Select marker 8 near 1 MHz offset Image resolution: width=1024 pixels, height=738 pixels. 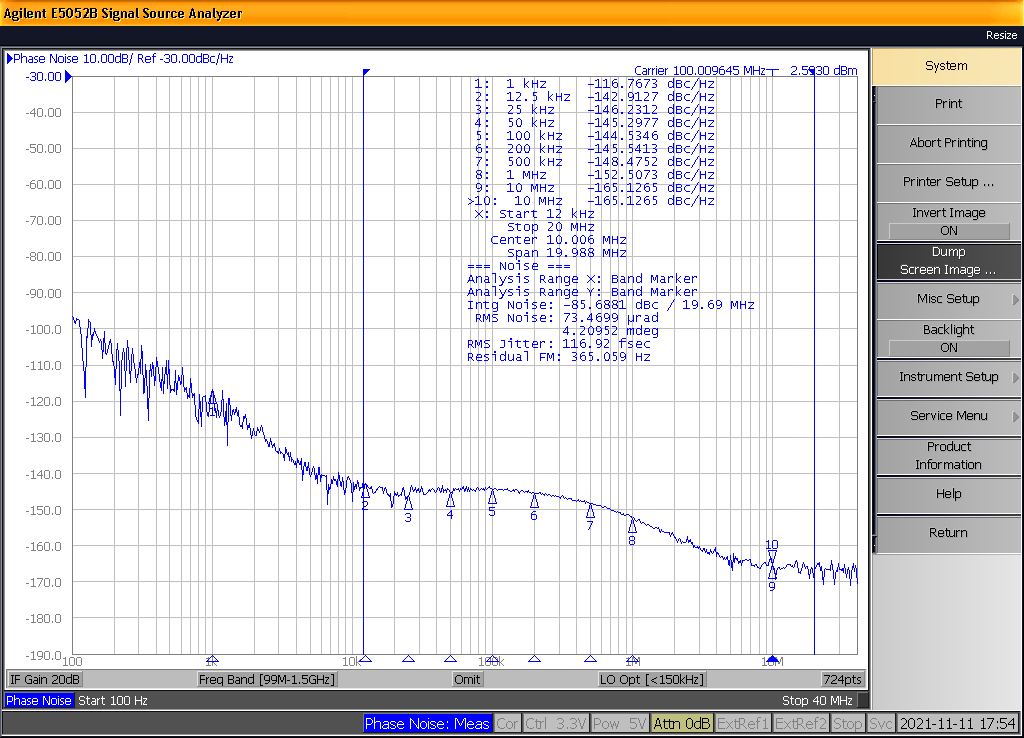pos(632,525)
